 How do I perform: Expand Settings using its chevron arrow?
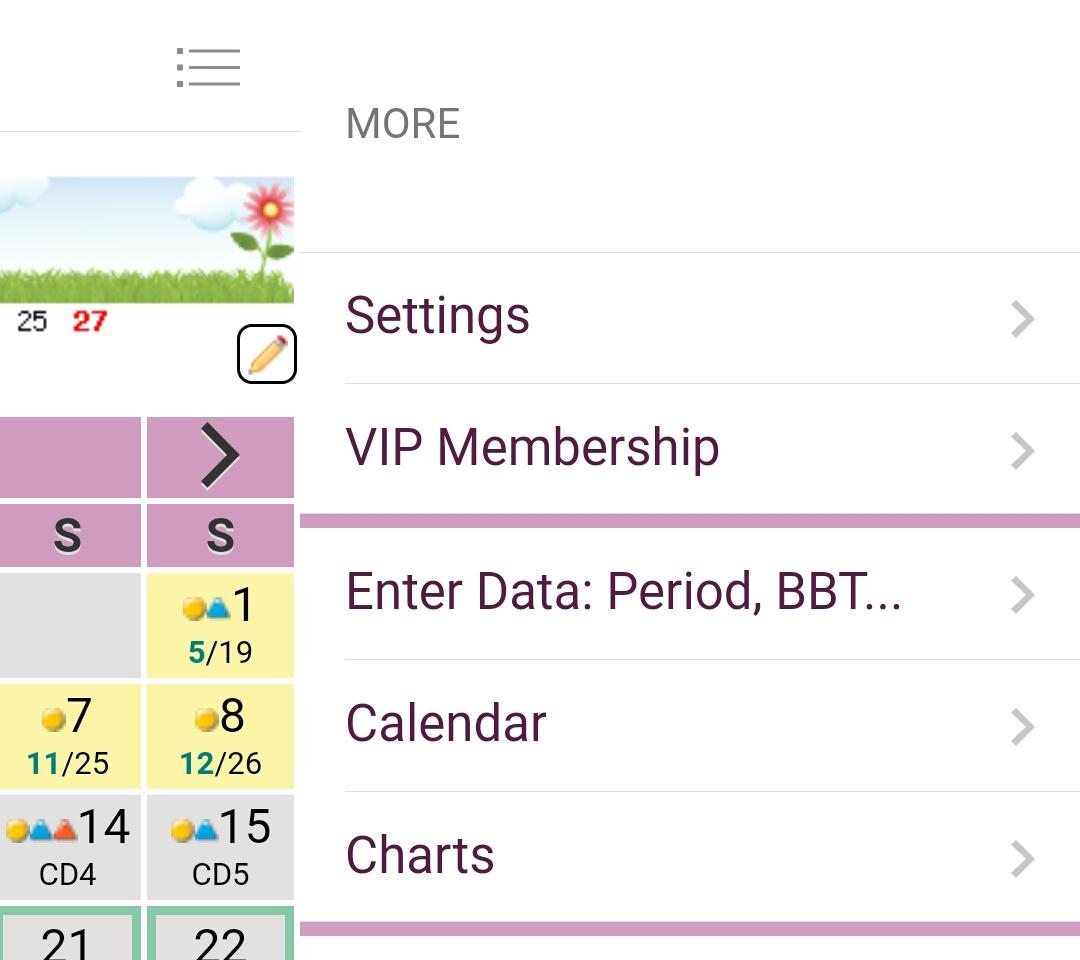(1022, 319)
